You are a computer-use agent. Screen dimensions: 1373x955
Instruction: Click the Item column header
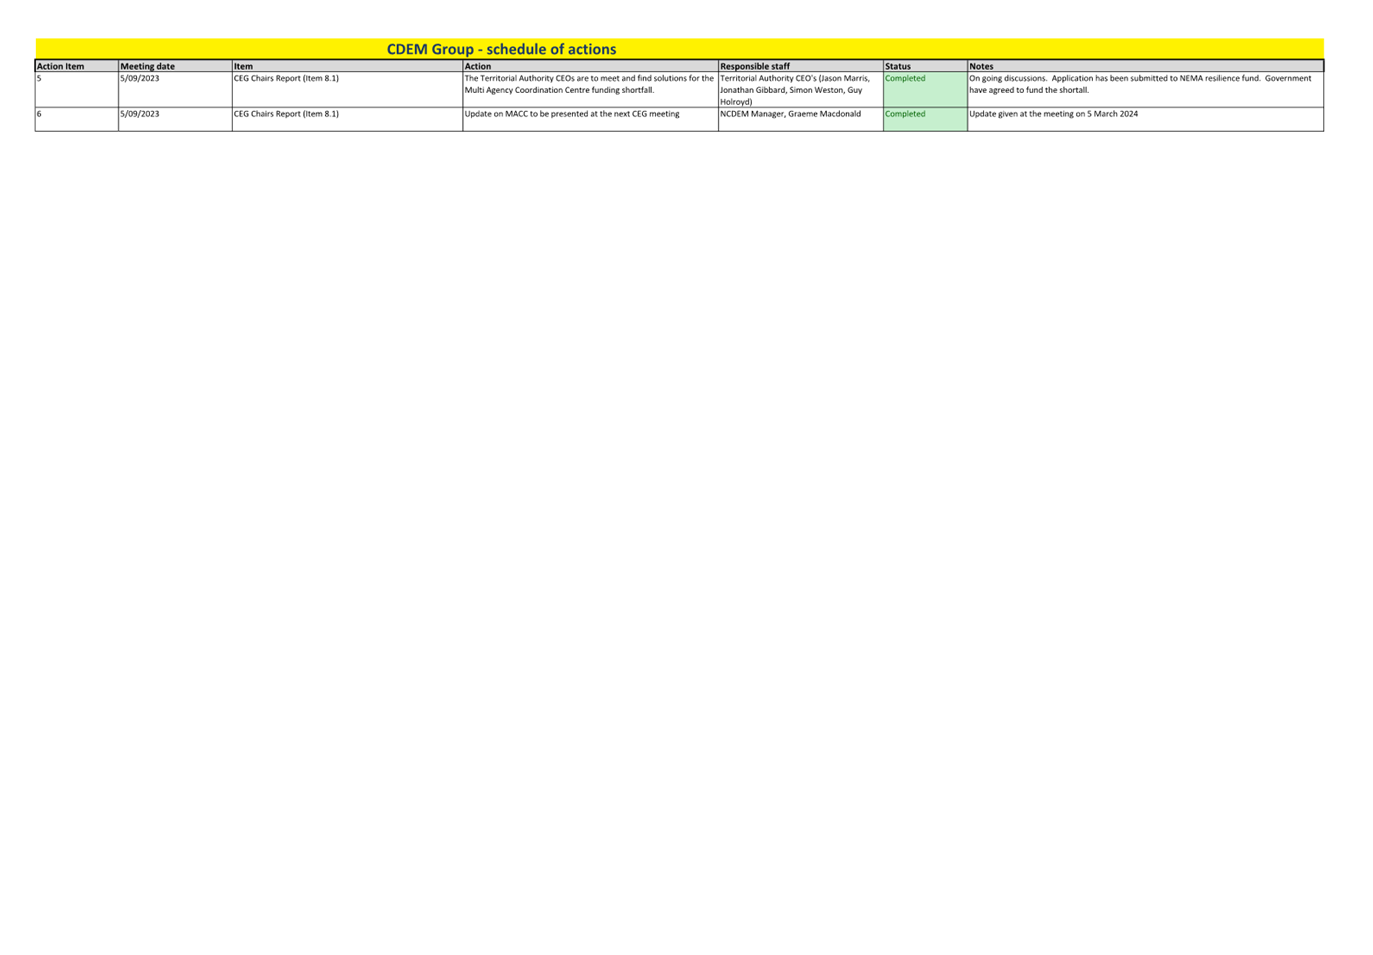tap(244, 66)
